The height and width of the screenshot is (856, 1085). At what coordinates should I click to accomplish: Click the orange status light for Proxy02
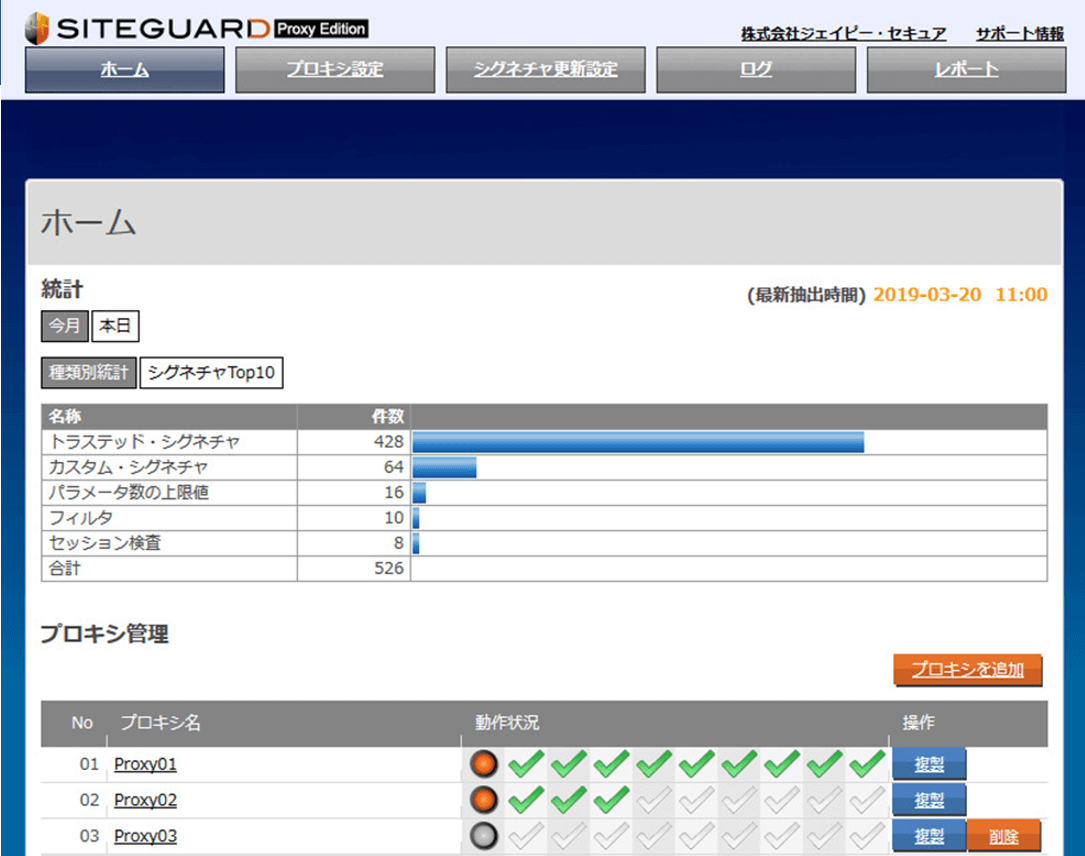click(484, 799)
